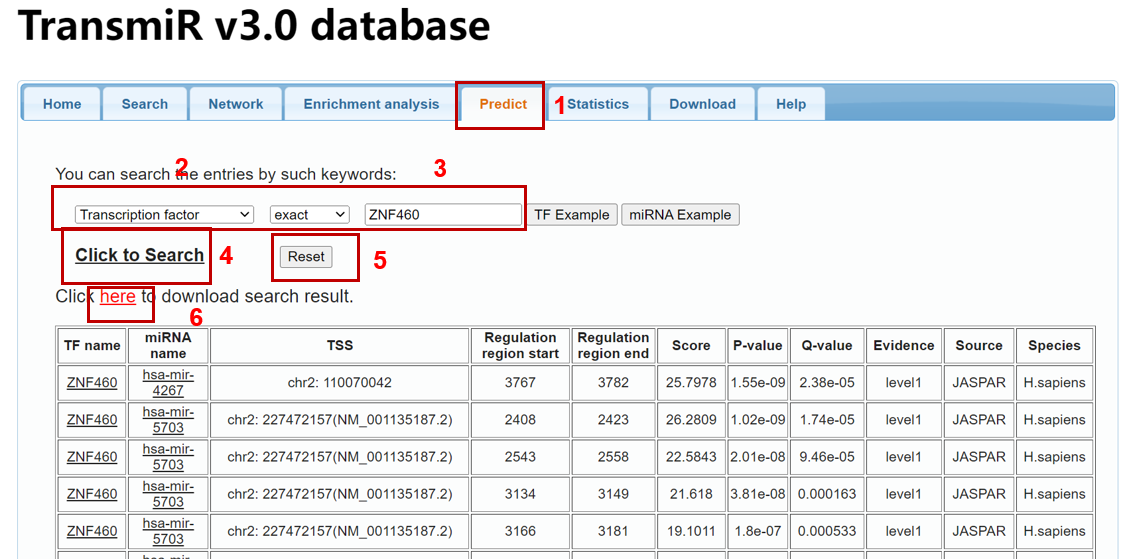Click the red here download link
Viewport: 1125px width, 559px height.
click(118, 296)
